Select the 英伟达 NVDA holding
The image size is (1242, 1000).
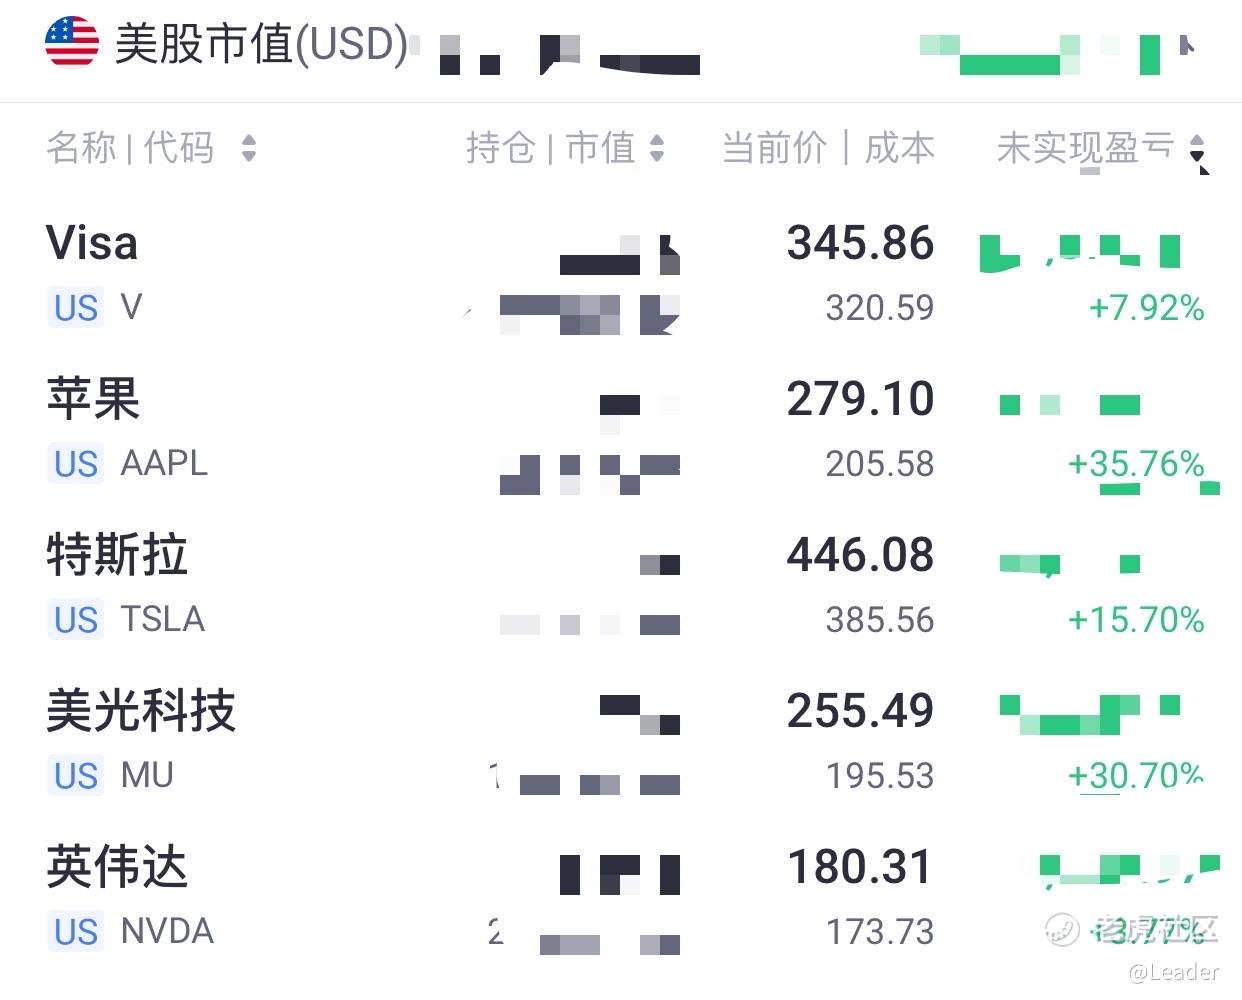coord(621,898)
